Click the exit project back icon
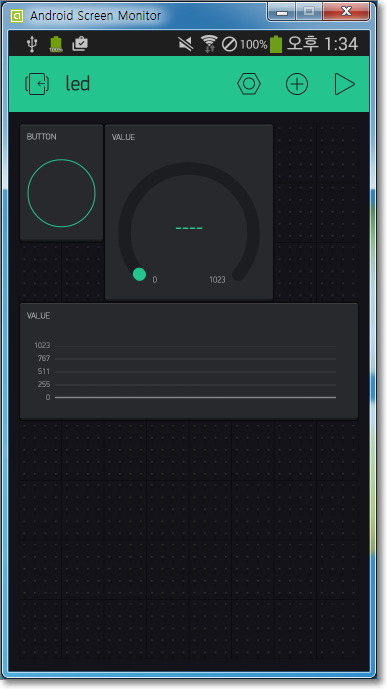The width and height of the screenshot is (387, 689). tap(37, 84)
